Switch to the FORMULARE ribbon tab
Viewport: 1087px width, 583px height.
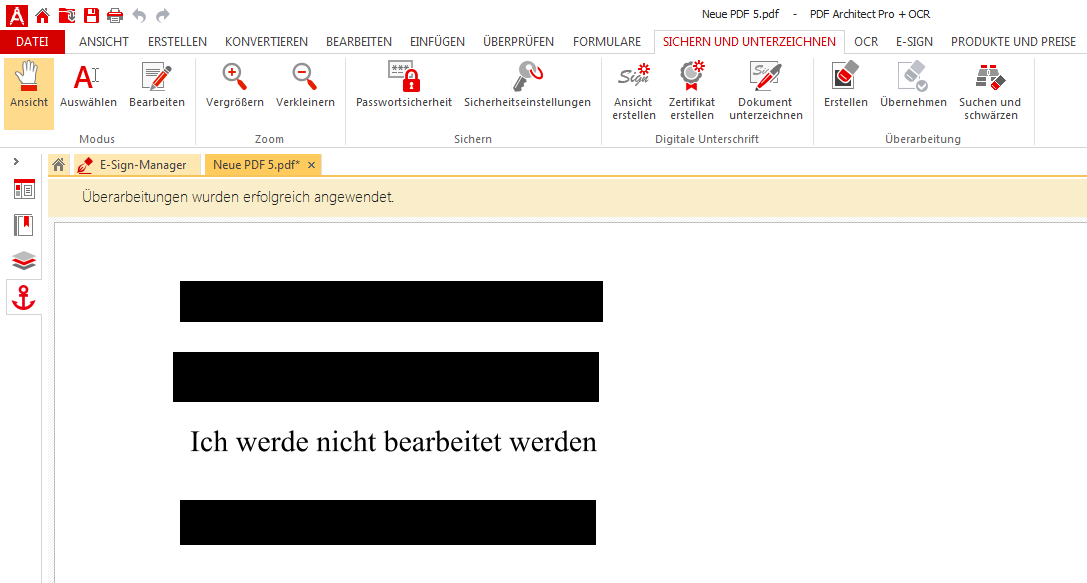coord(607,42)
